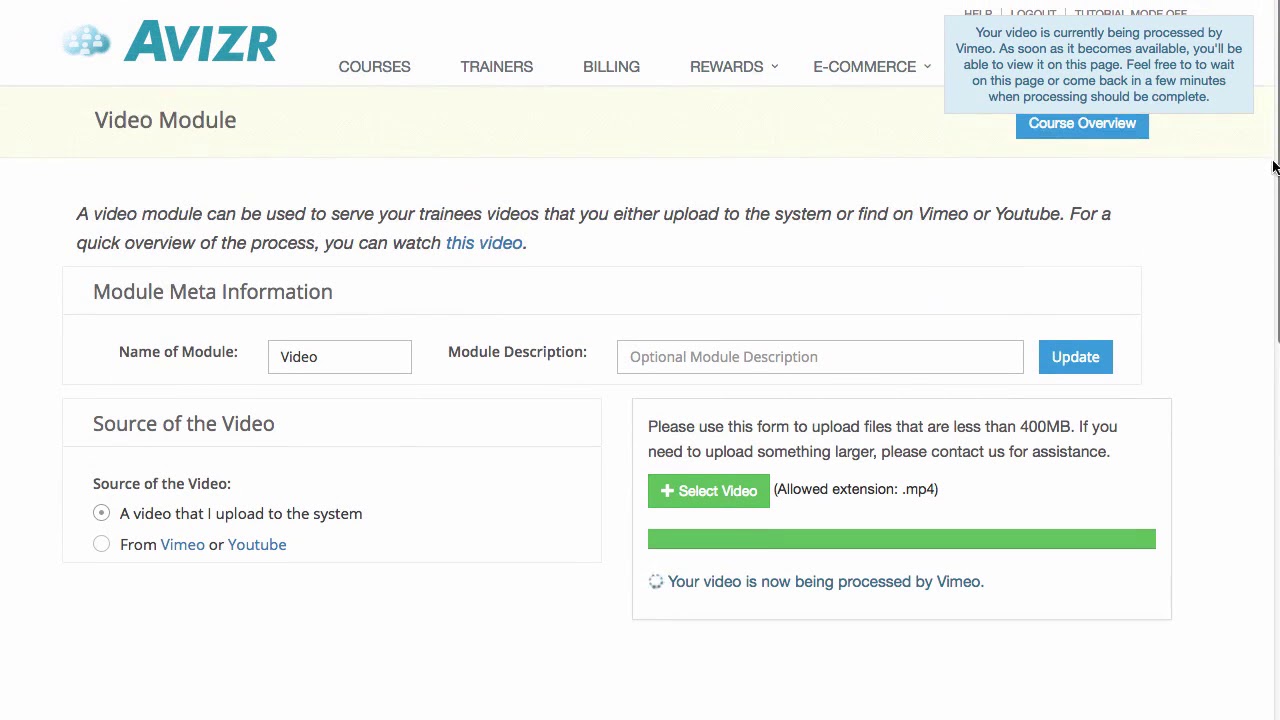The width and height of the screenshot is (1280, 720).
Task: Click the plus icon on Select Video
Action: click(667, 491)
